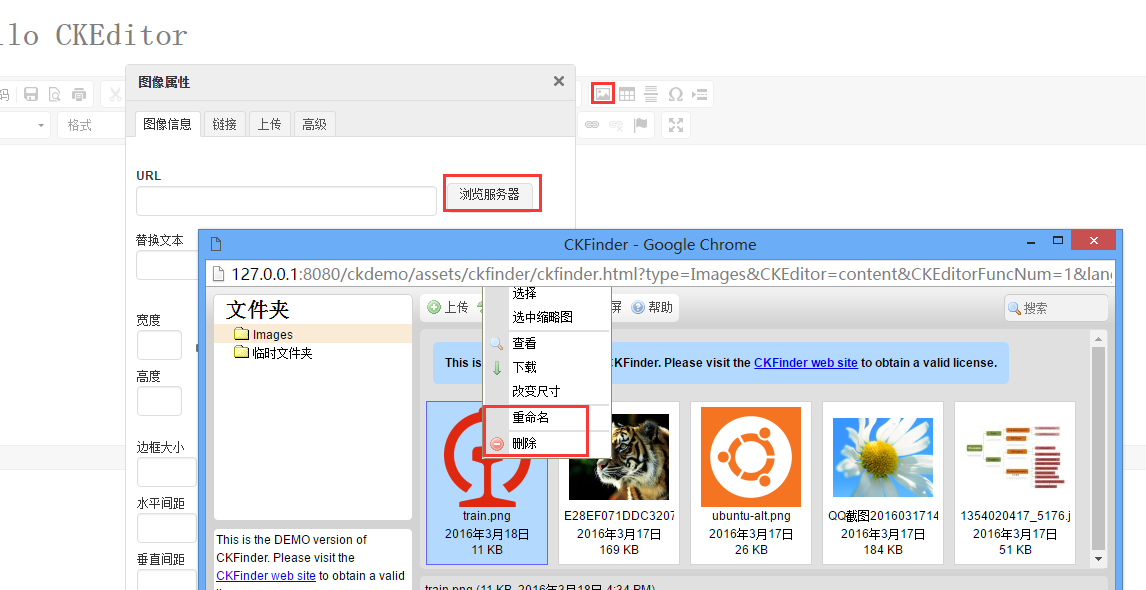This screenshot has height=590, width=1146.
Task: Switch to the 高级 tab
Action: point(314,124)
